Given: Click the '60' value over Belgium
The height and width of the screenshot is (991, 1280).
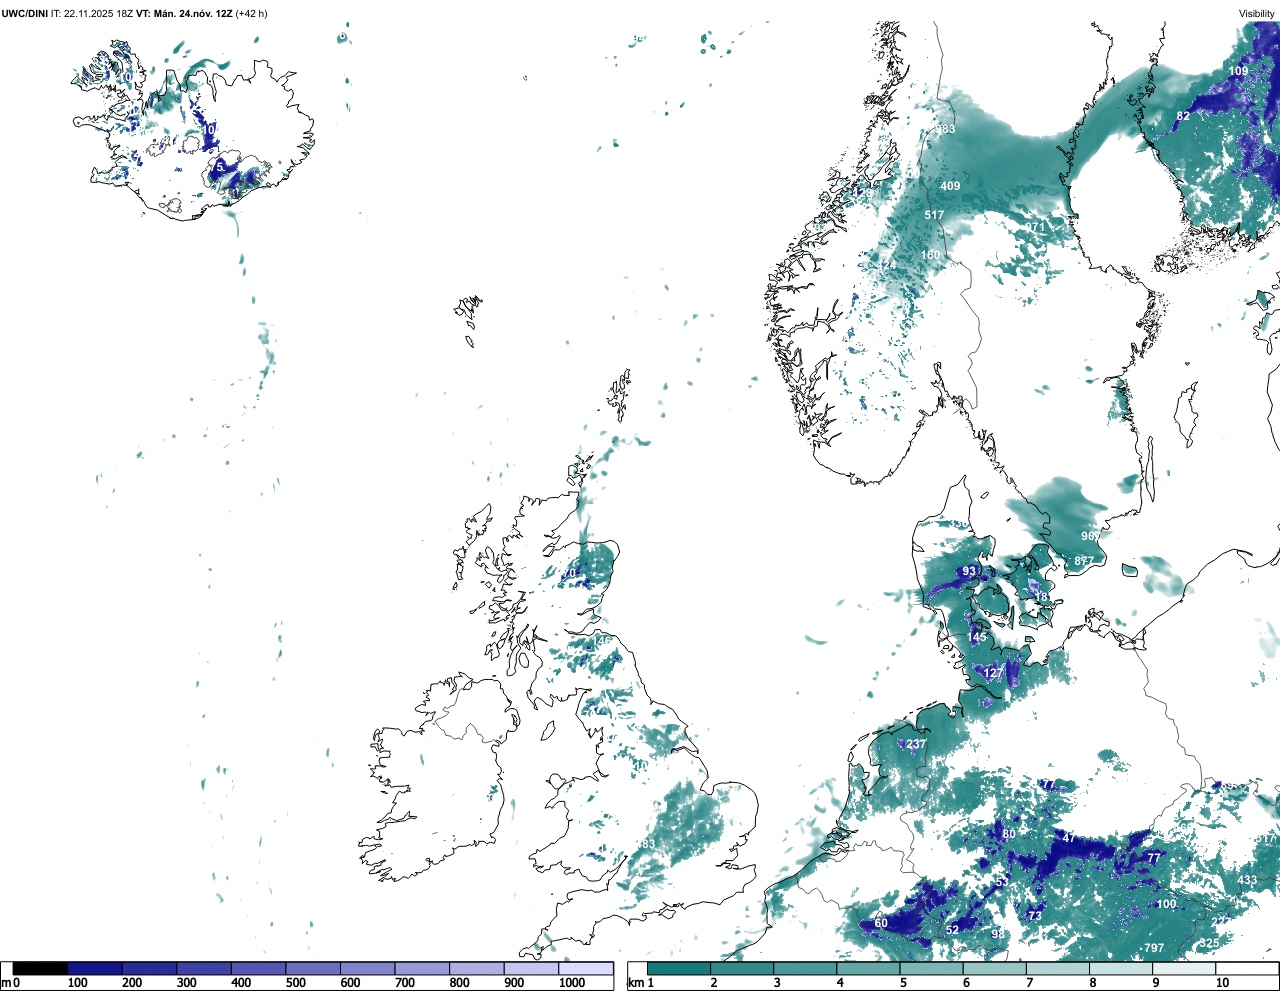Looking at the screenshot, I should click(881, 923).
